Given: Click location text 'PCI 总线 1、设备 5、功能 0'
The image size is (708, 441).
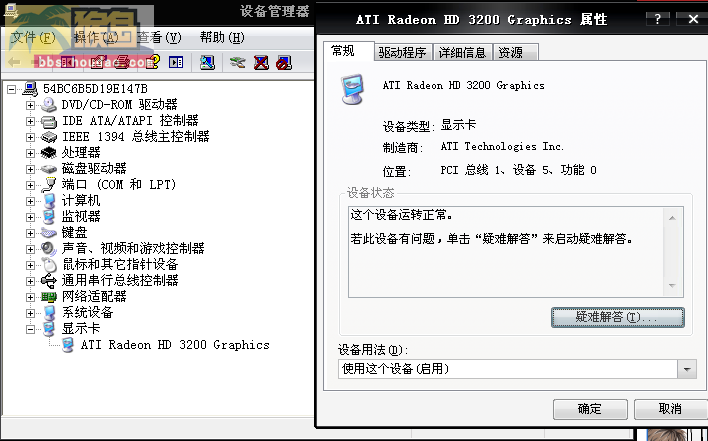Looking at the screenshot, I should pos(518,170).
